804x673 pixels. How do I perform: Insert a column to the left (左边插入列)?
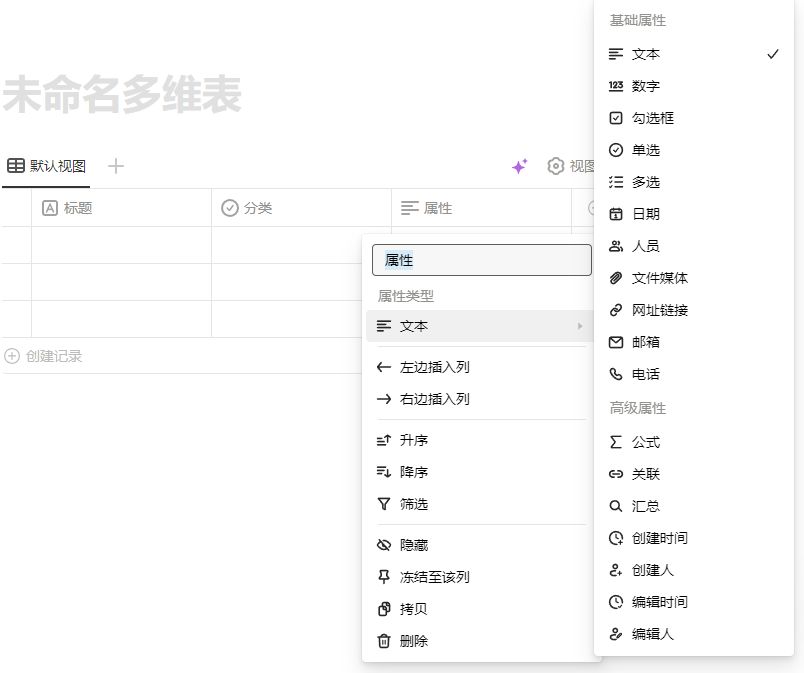(x=434, y=367)
